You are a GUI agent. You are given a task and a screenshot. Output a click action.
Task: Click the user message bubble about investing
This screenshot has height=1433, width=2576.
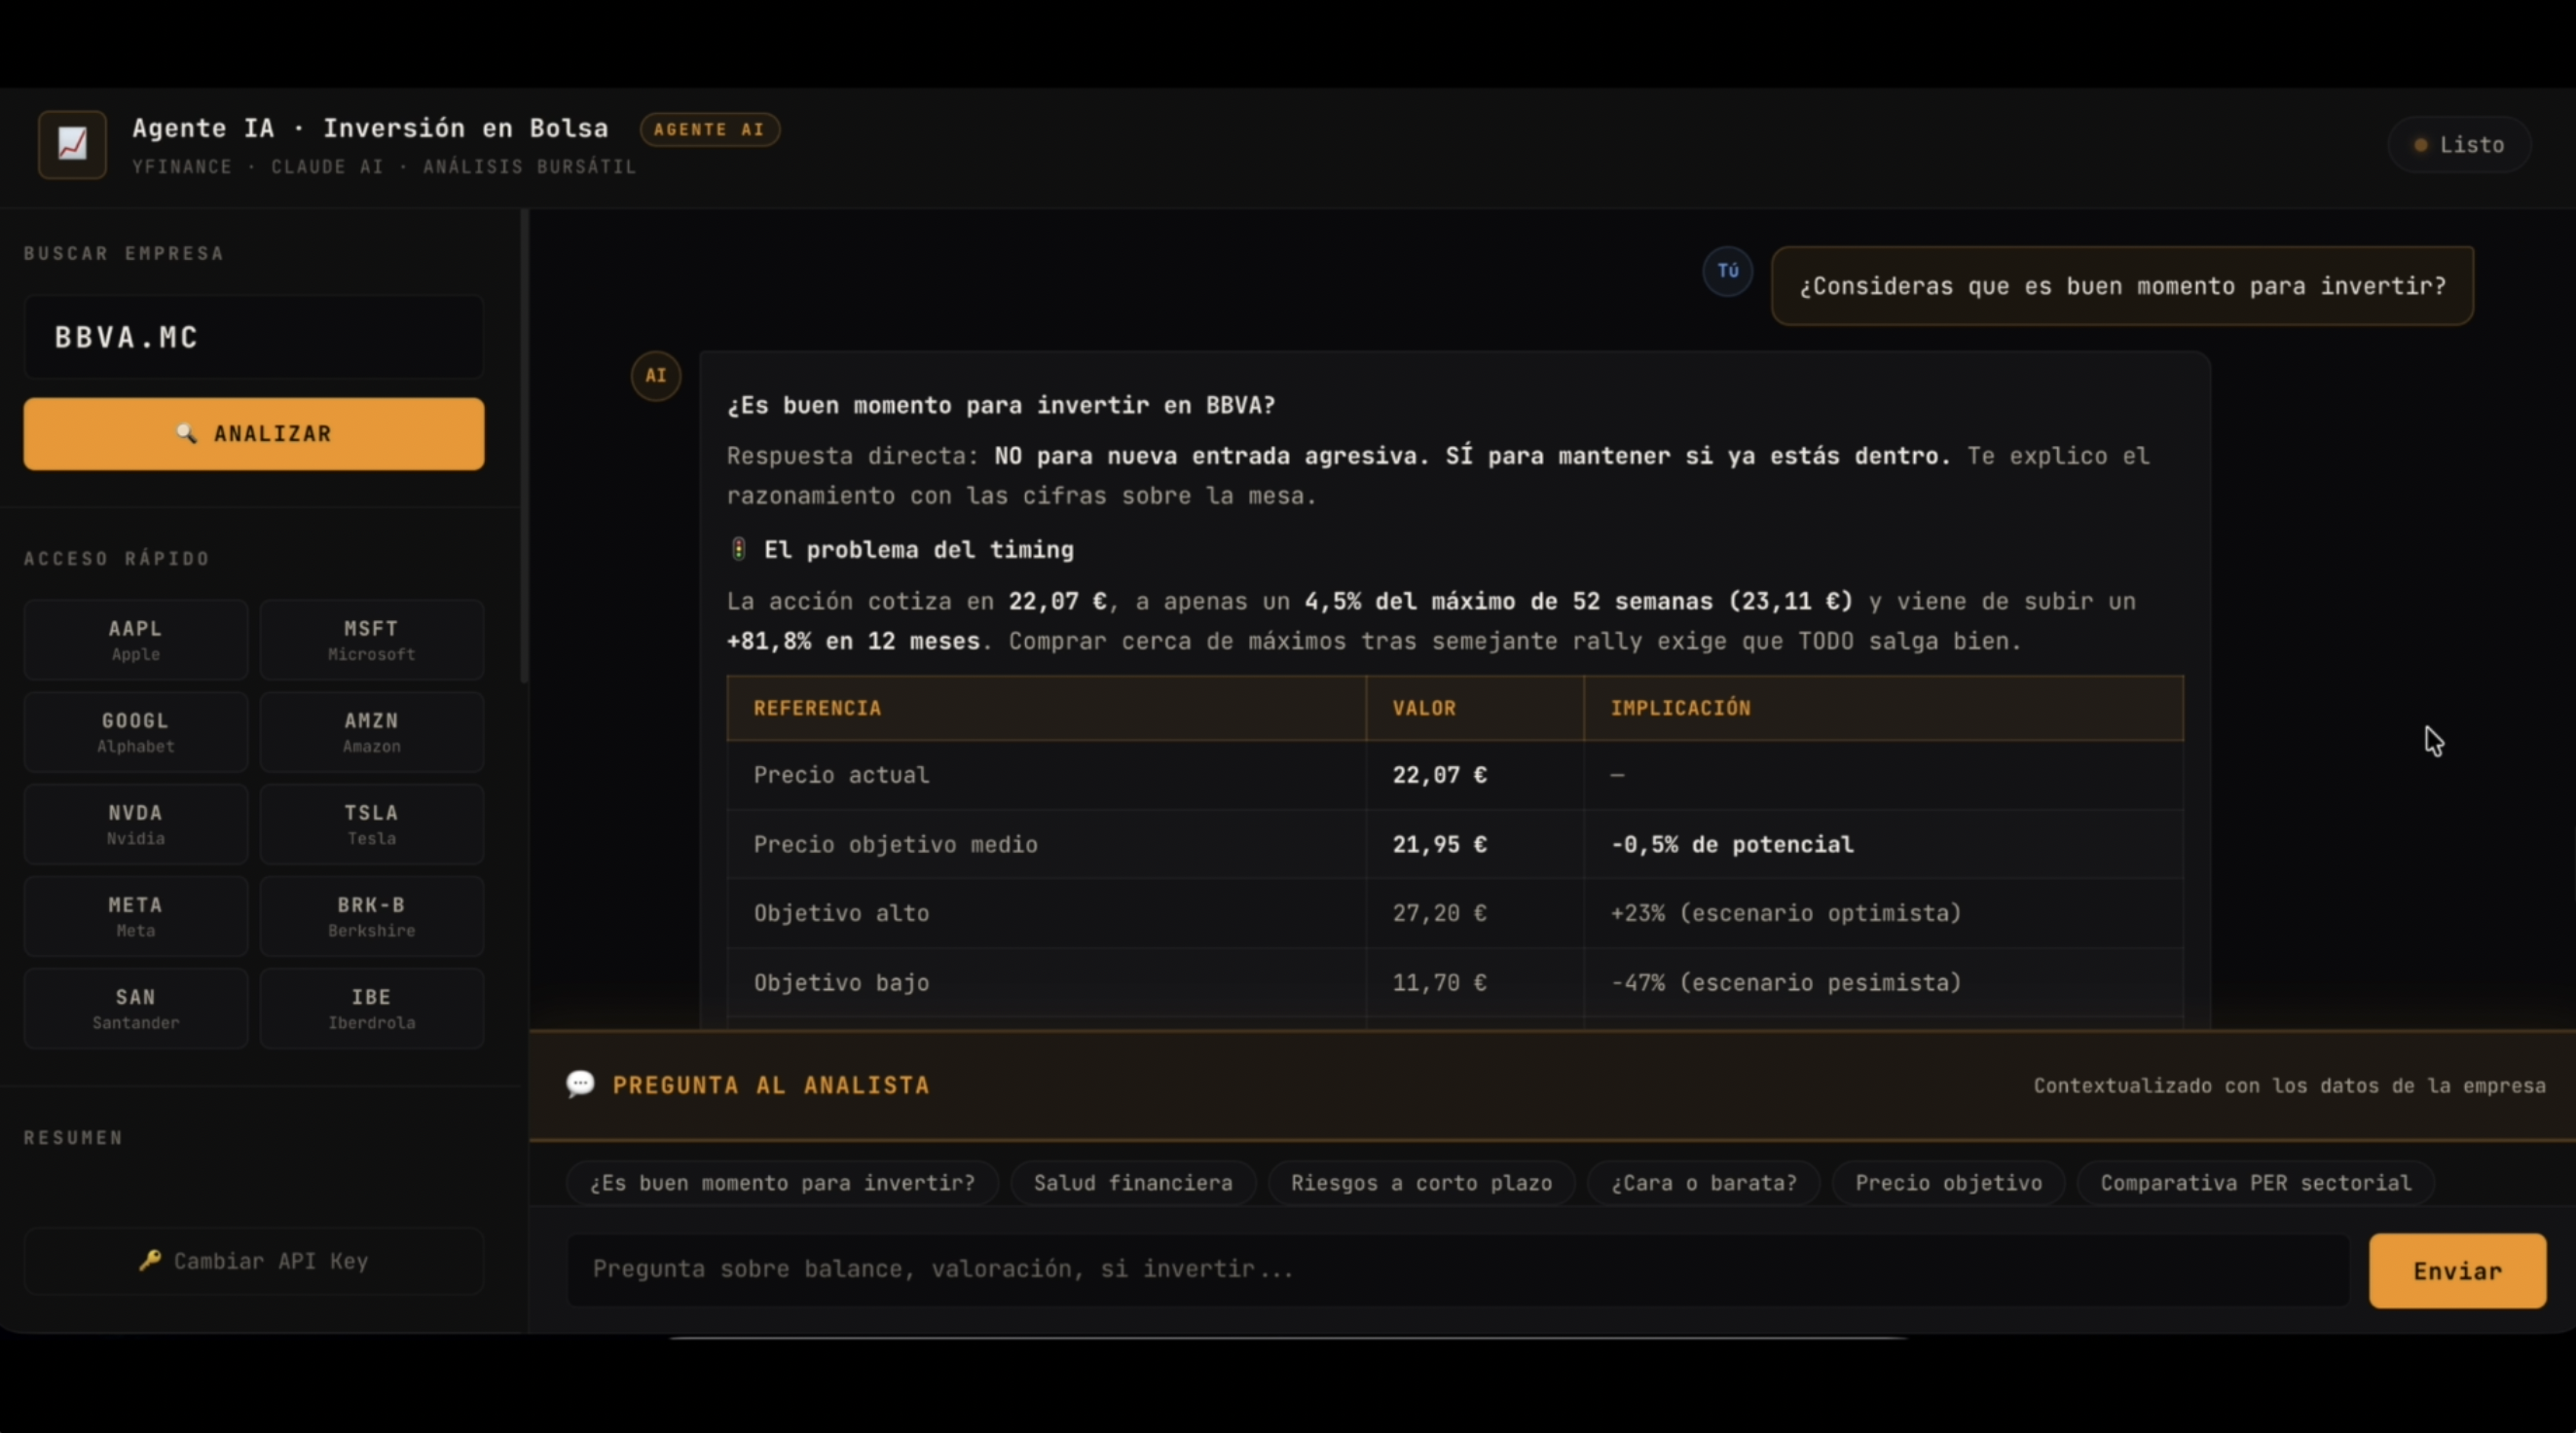[x=2122, y=286]
